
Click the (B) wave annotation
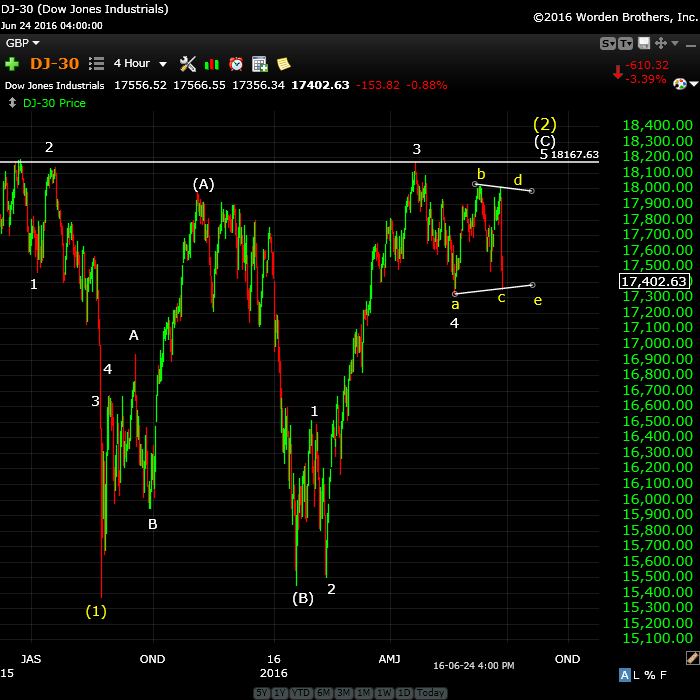click(303, 598)
